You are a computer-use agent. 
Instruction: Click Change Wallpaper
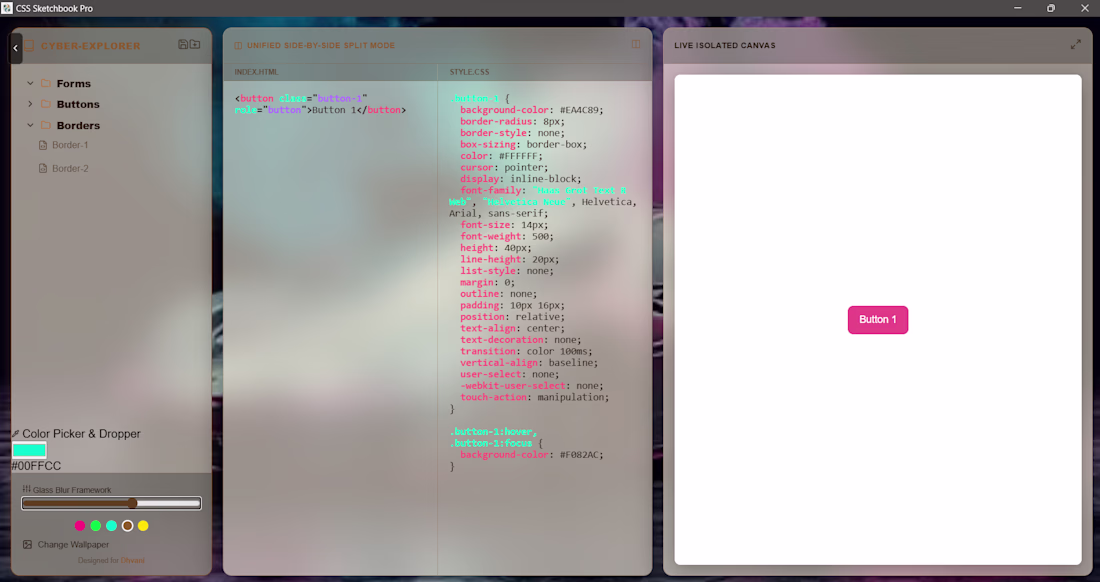(x=74, y=545)
